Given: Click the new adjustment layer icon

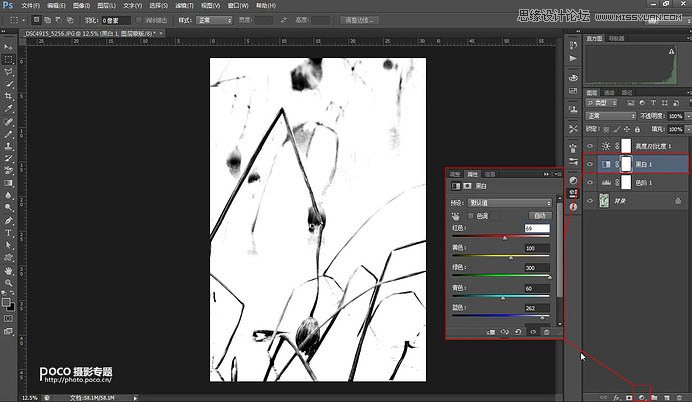Looking at the screenshot, I should click(x=639, y=396).
